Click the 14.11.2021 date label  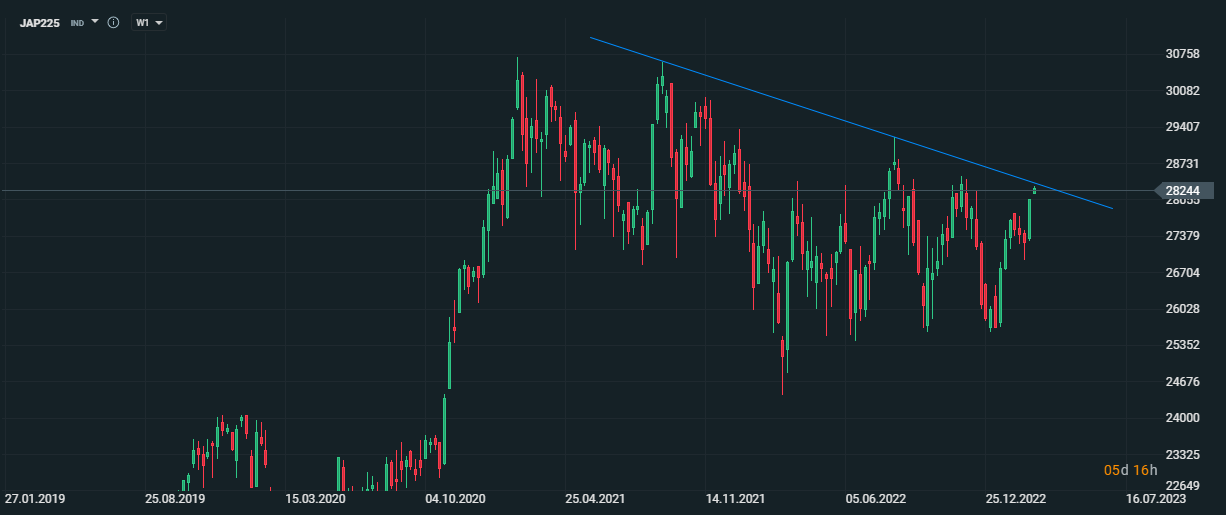pyautogui.click(x=735, y=497)
